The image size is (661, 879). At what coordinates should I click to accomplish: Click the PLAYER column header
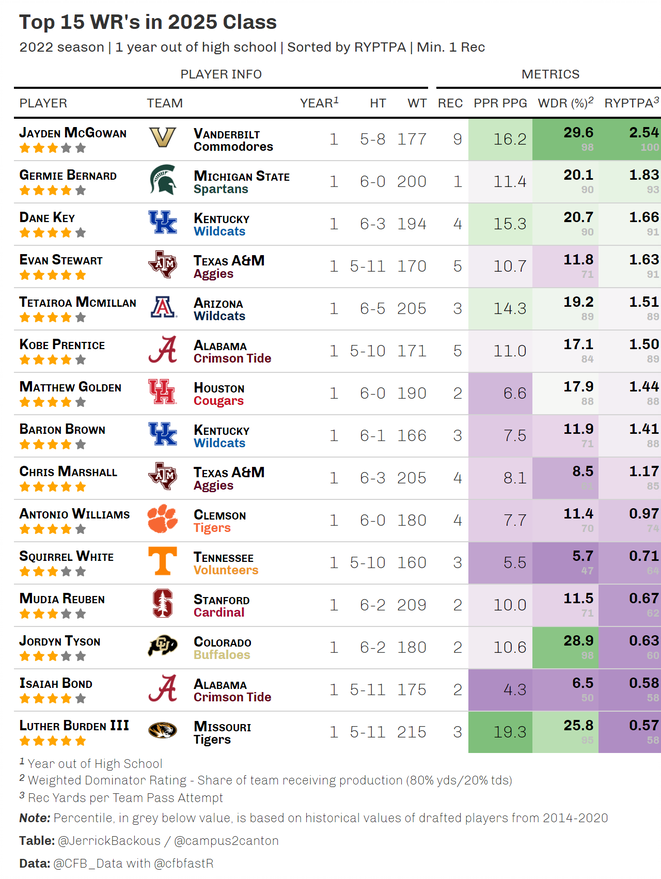click(44, 103)
